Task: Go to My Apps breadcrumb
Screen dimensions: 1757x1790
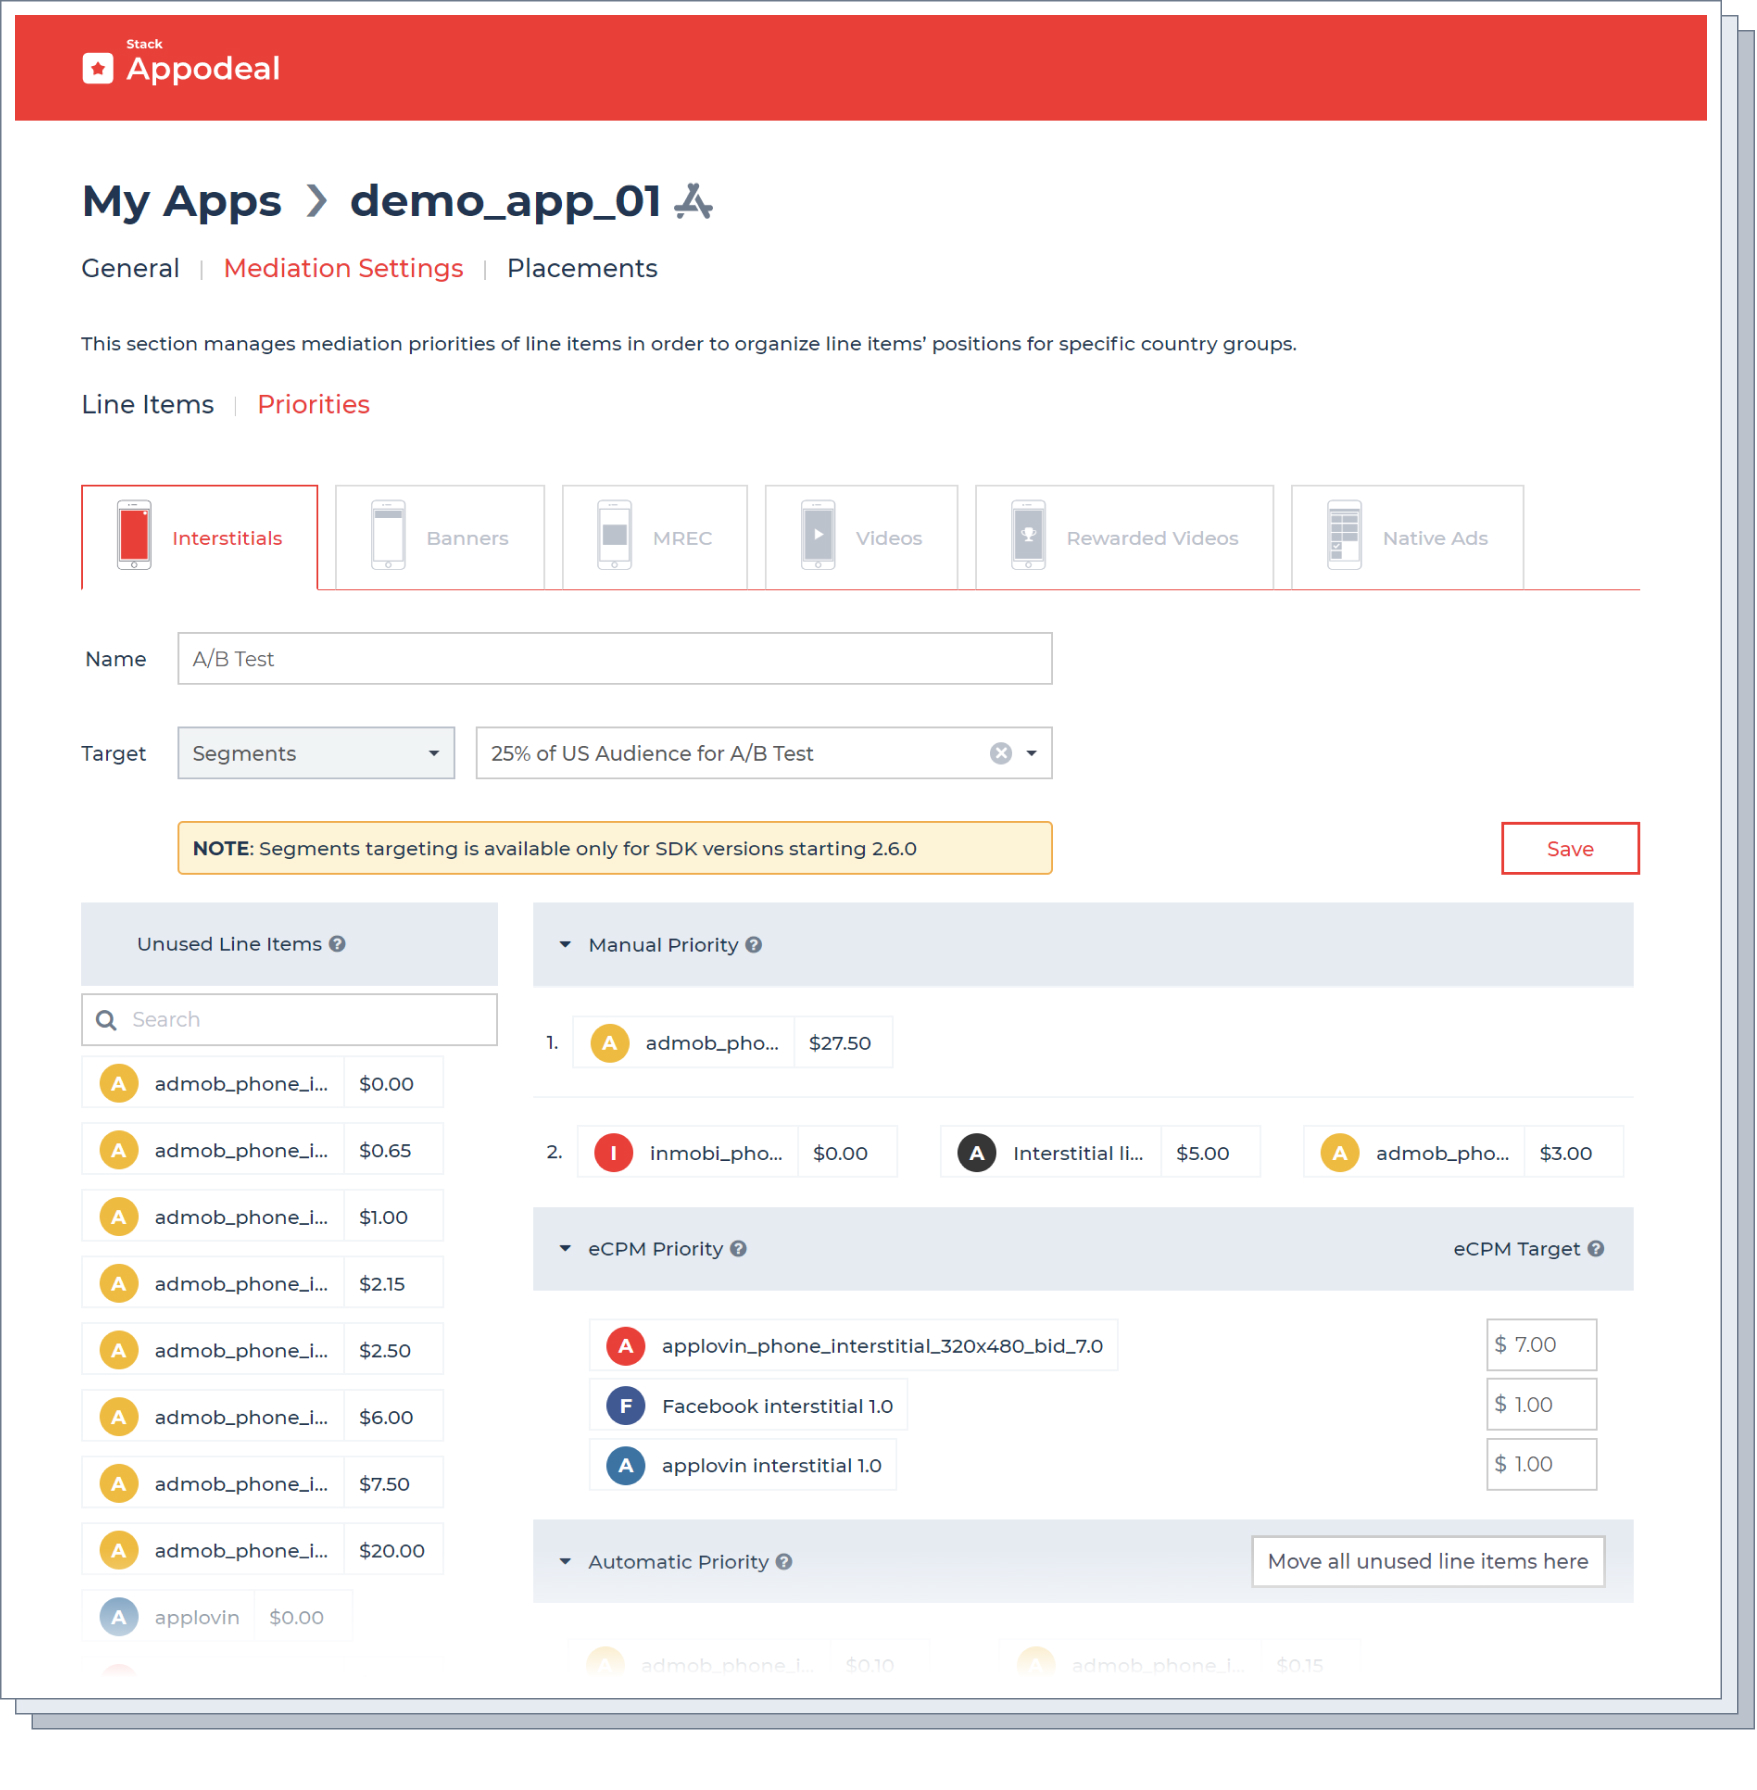Action: [x=181, y=201]
